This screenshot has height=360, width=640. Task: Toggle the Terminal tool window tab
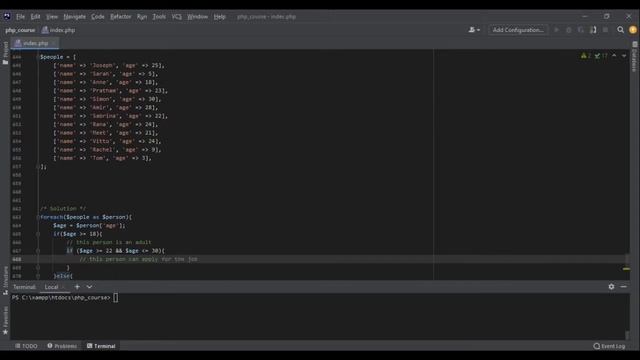coord(101,346)
